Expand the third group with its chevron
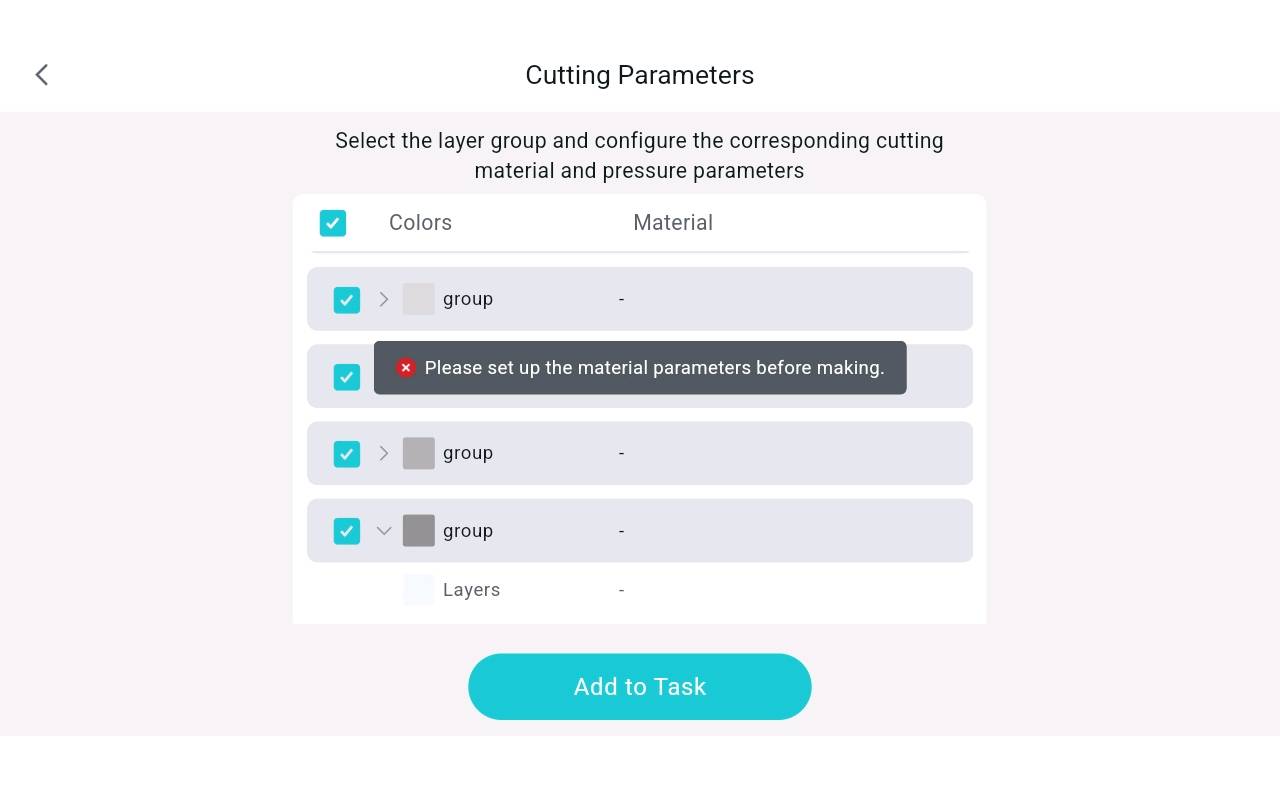Screen dimensions: 1280x800 click(384, 453)
